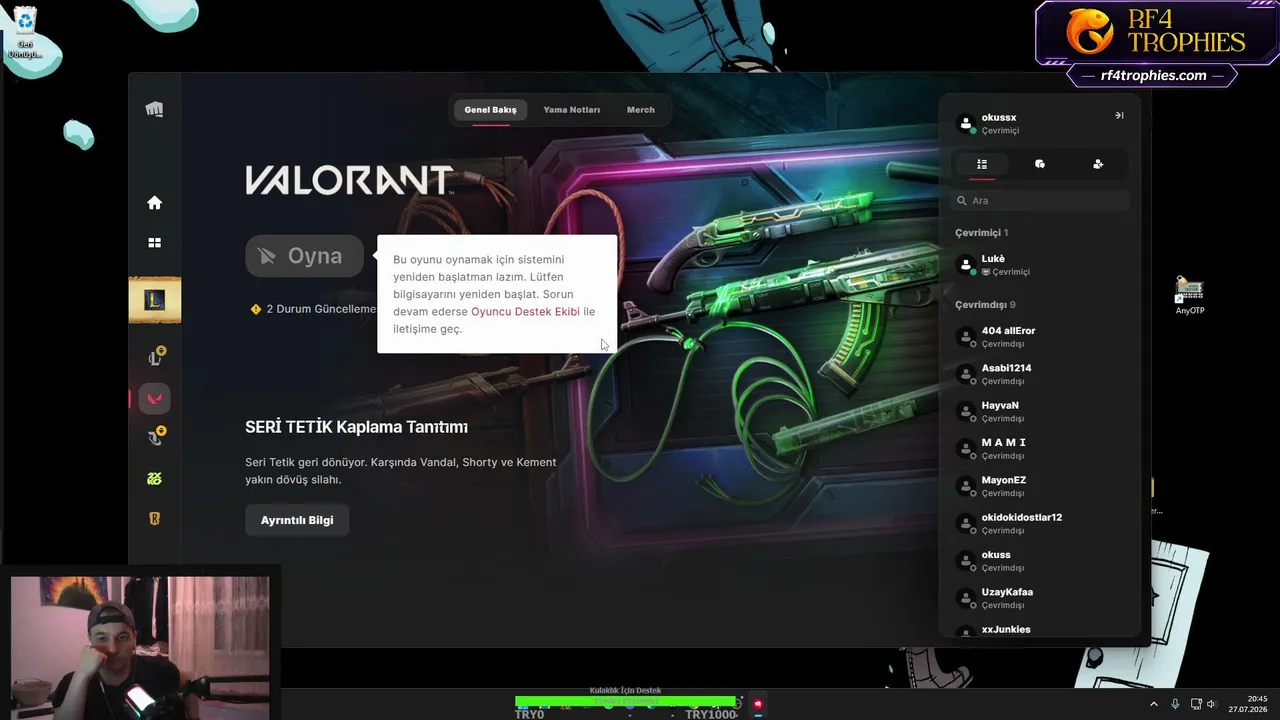Open the Oyuncu Destek Ekibi link
This screenshot has height=720, width=1280.
click(x=525, y=312)
